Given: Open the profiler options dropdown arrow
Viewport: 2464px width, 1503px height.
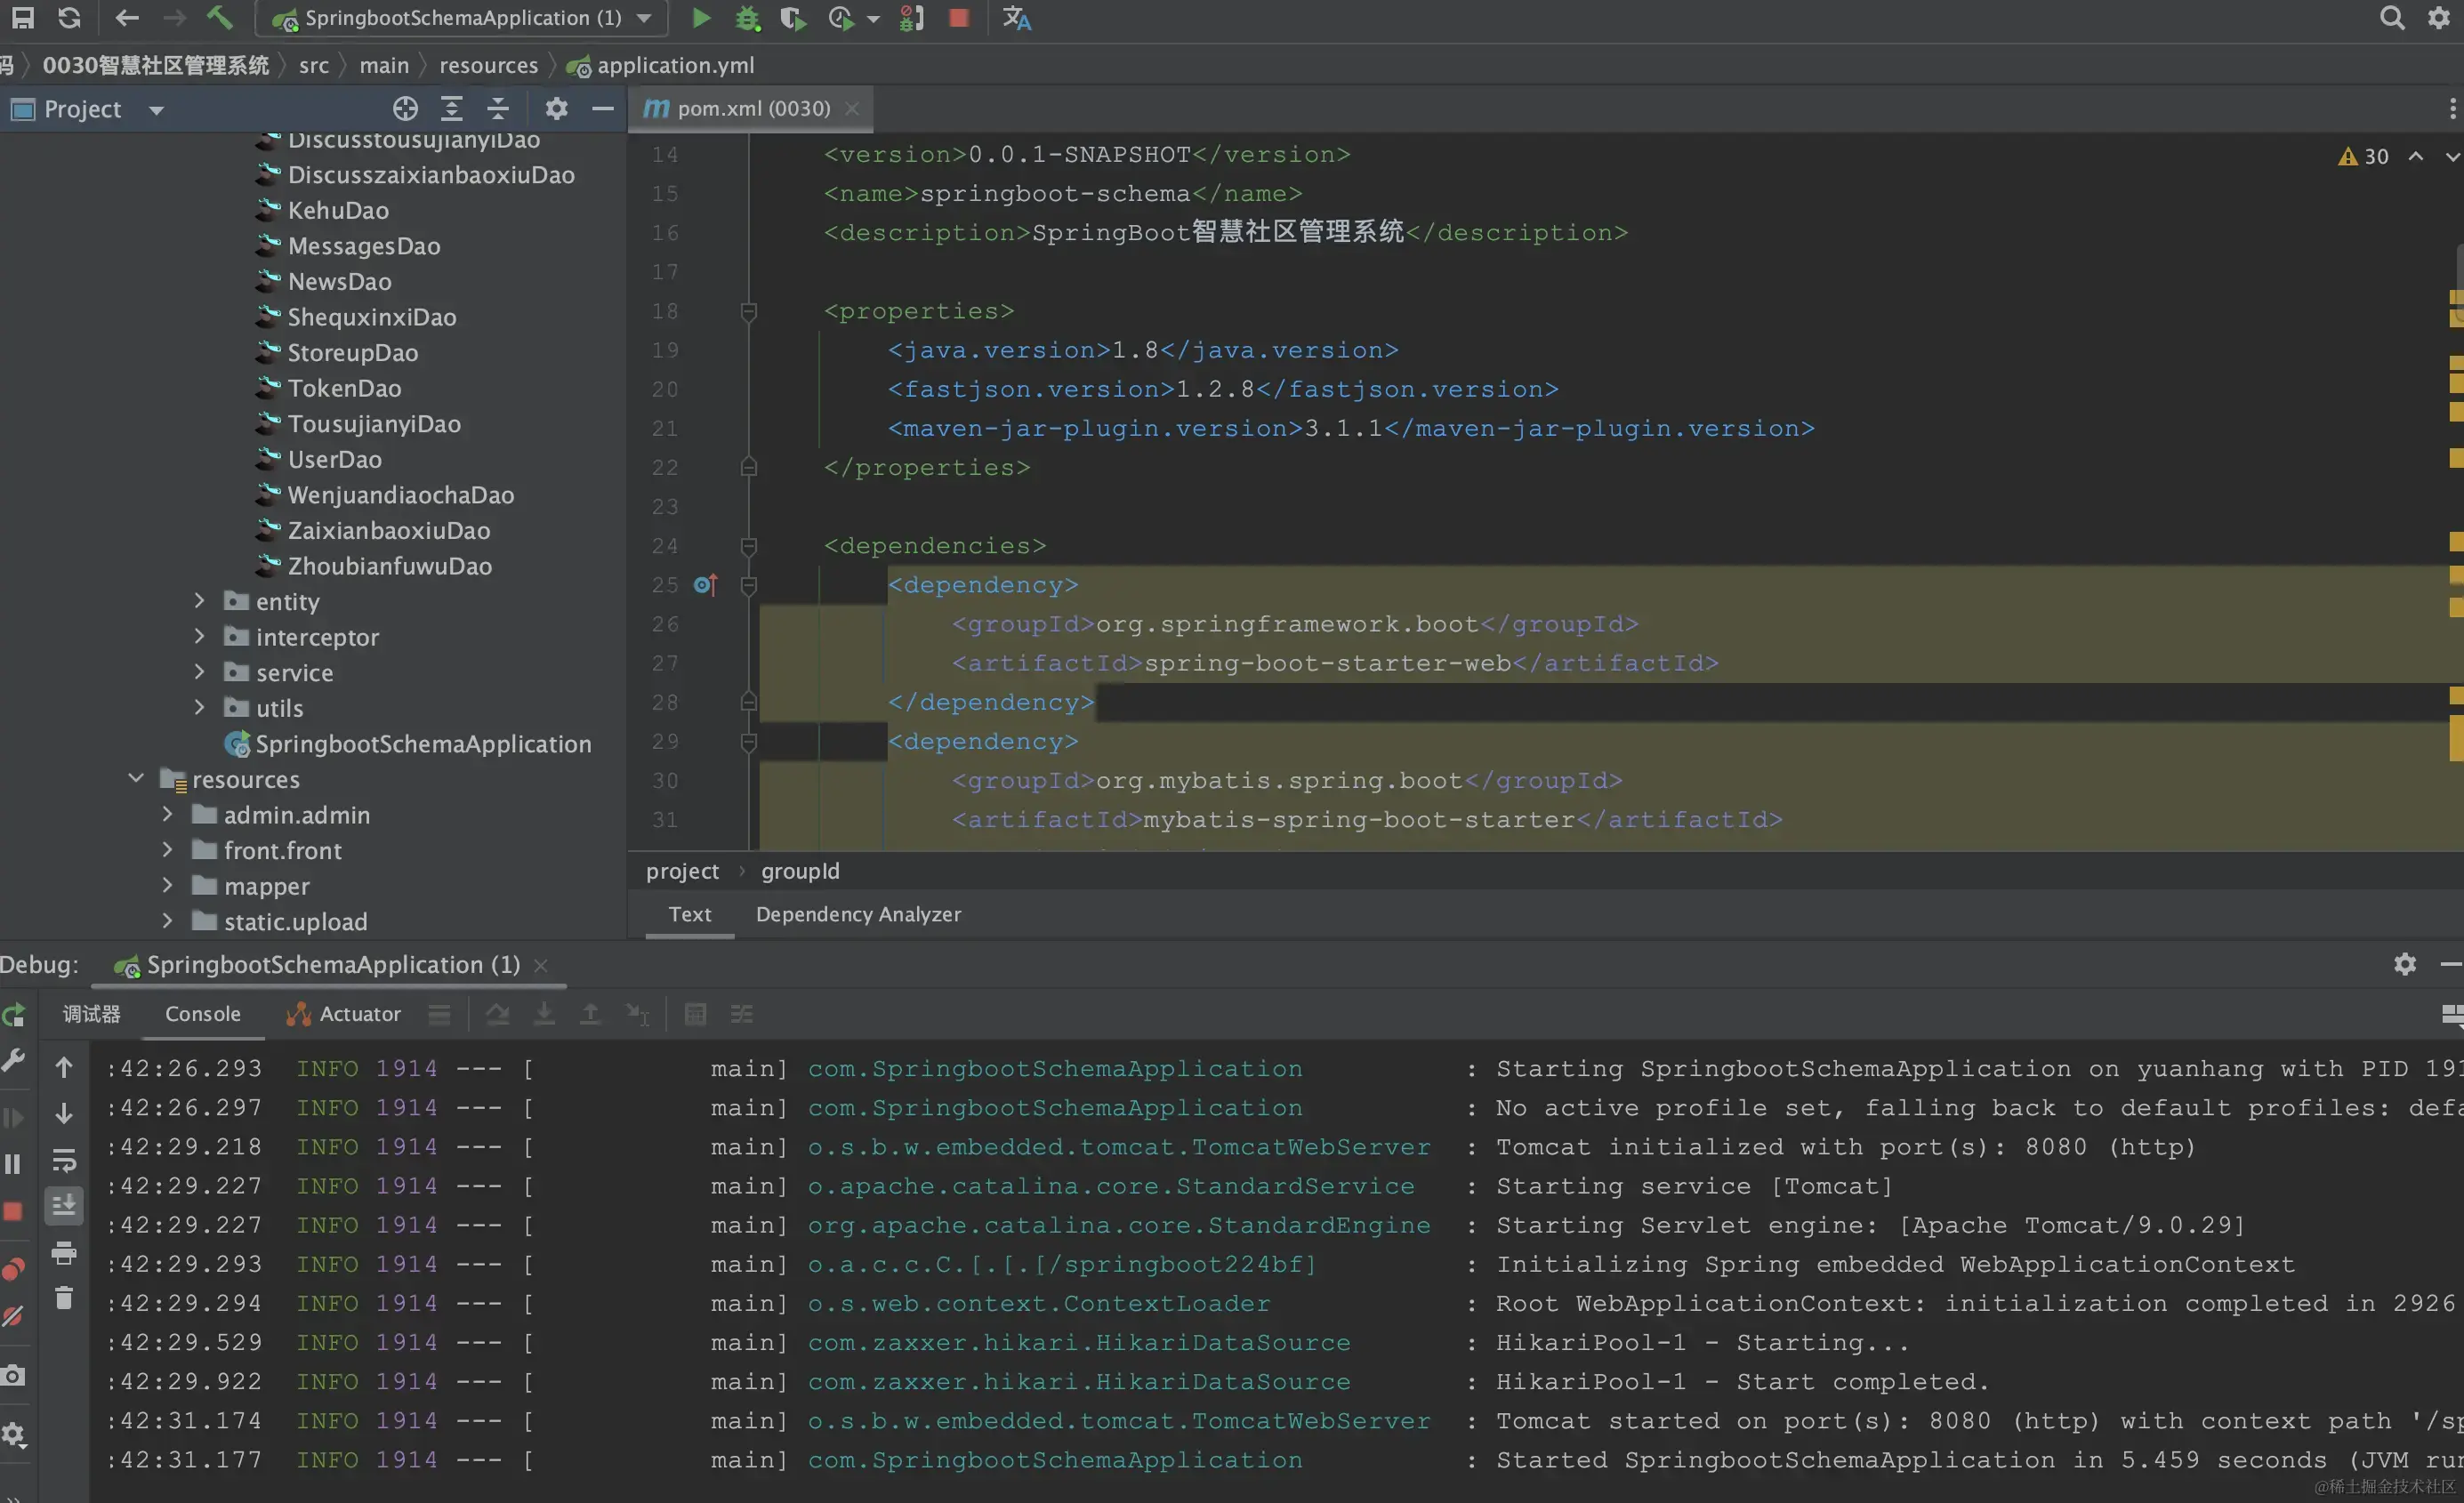Looking at the screenshot, I should (873, 19).
